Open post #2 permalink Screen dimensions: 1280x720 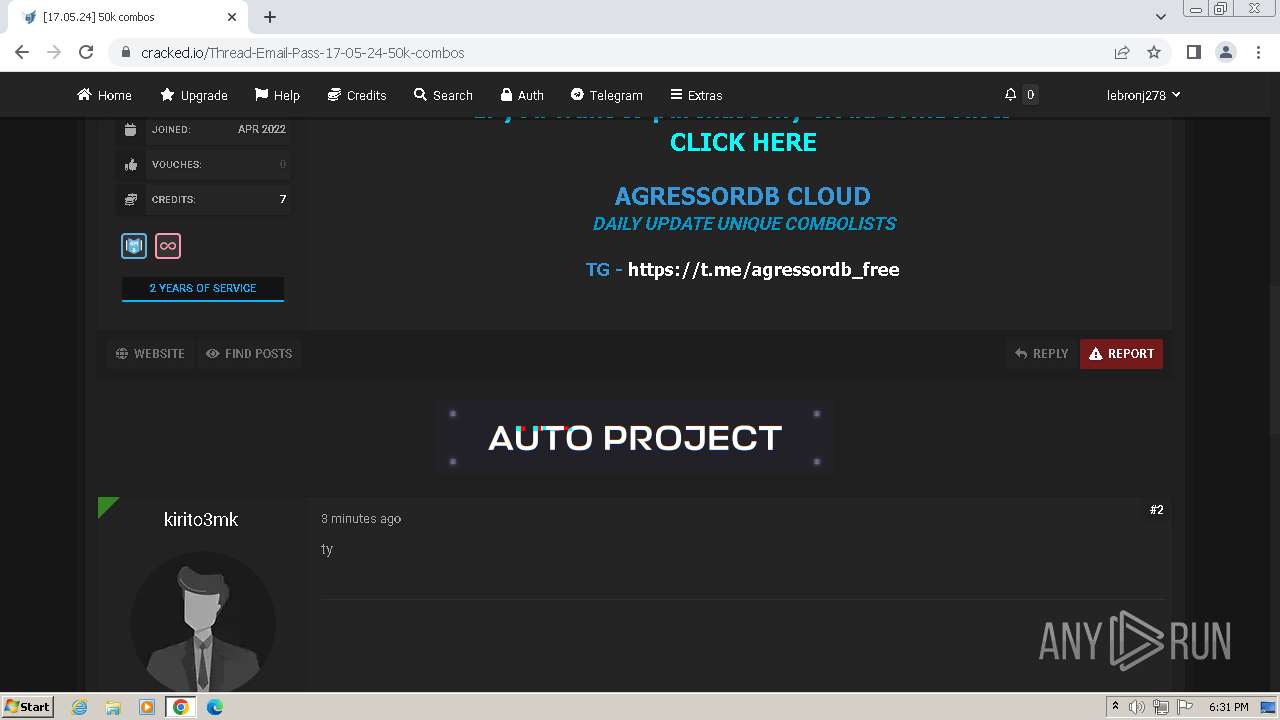[x=1156, y=510]
